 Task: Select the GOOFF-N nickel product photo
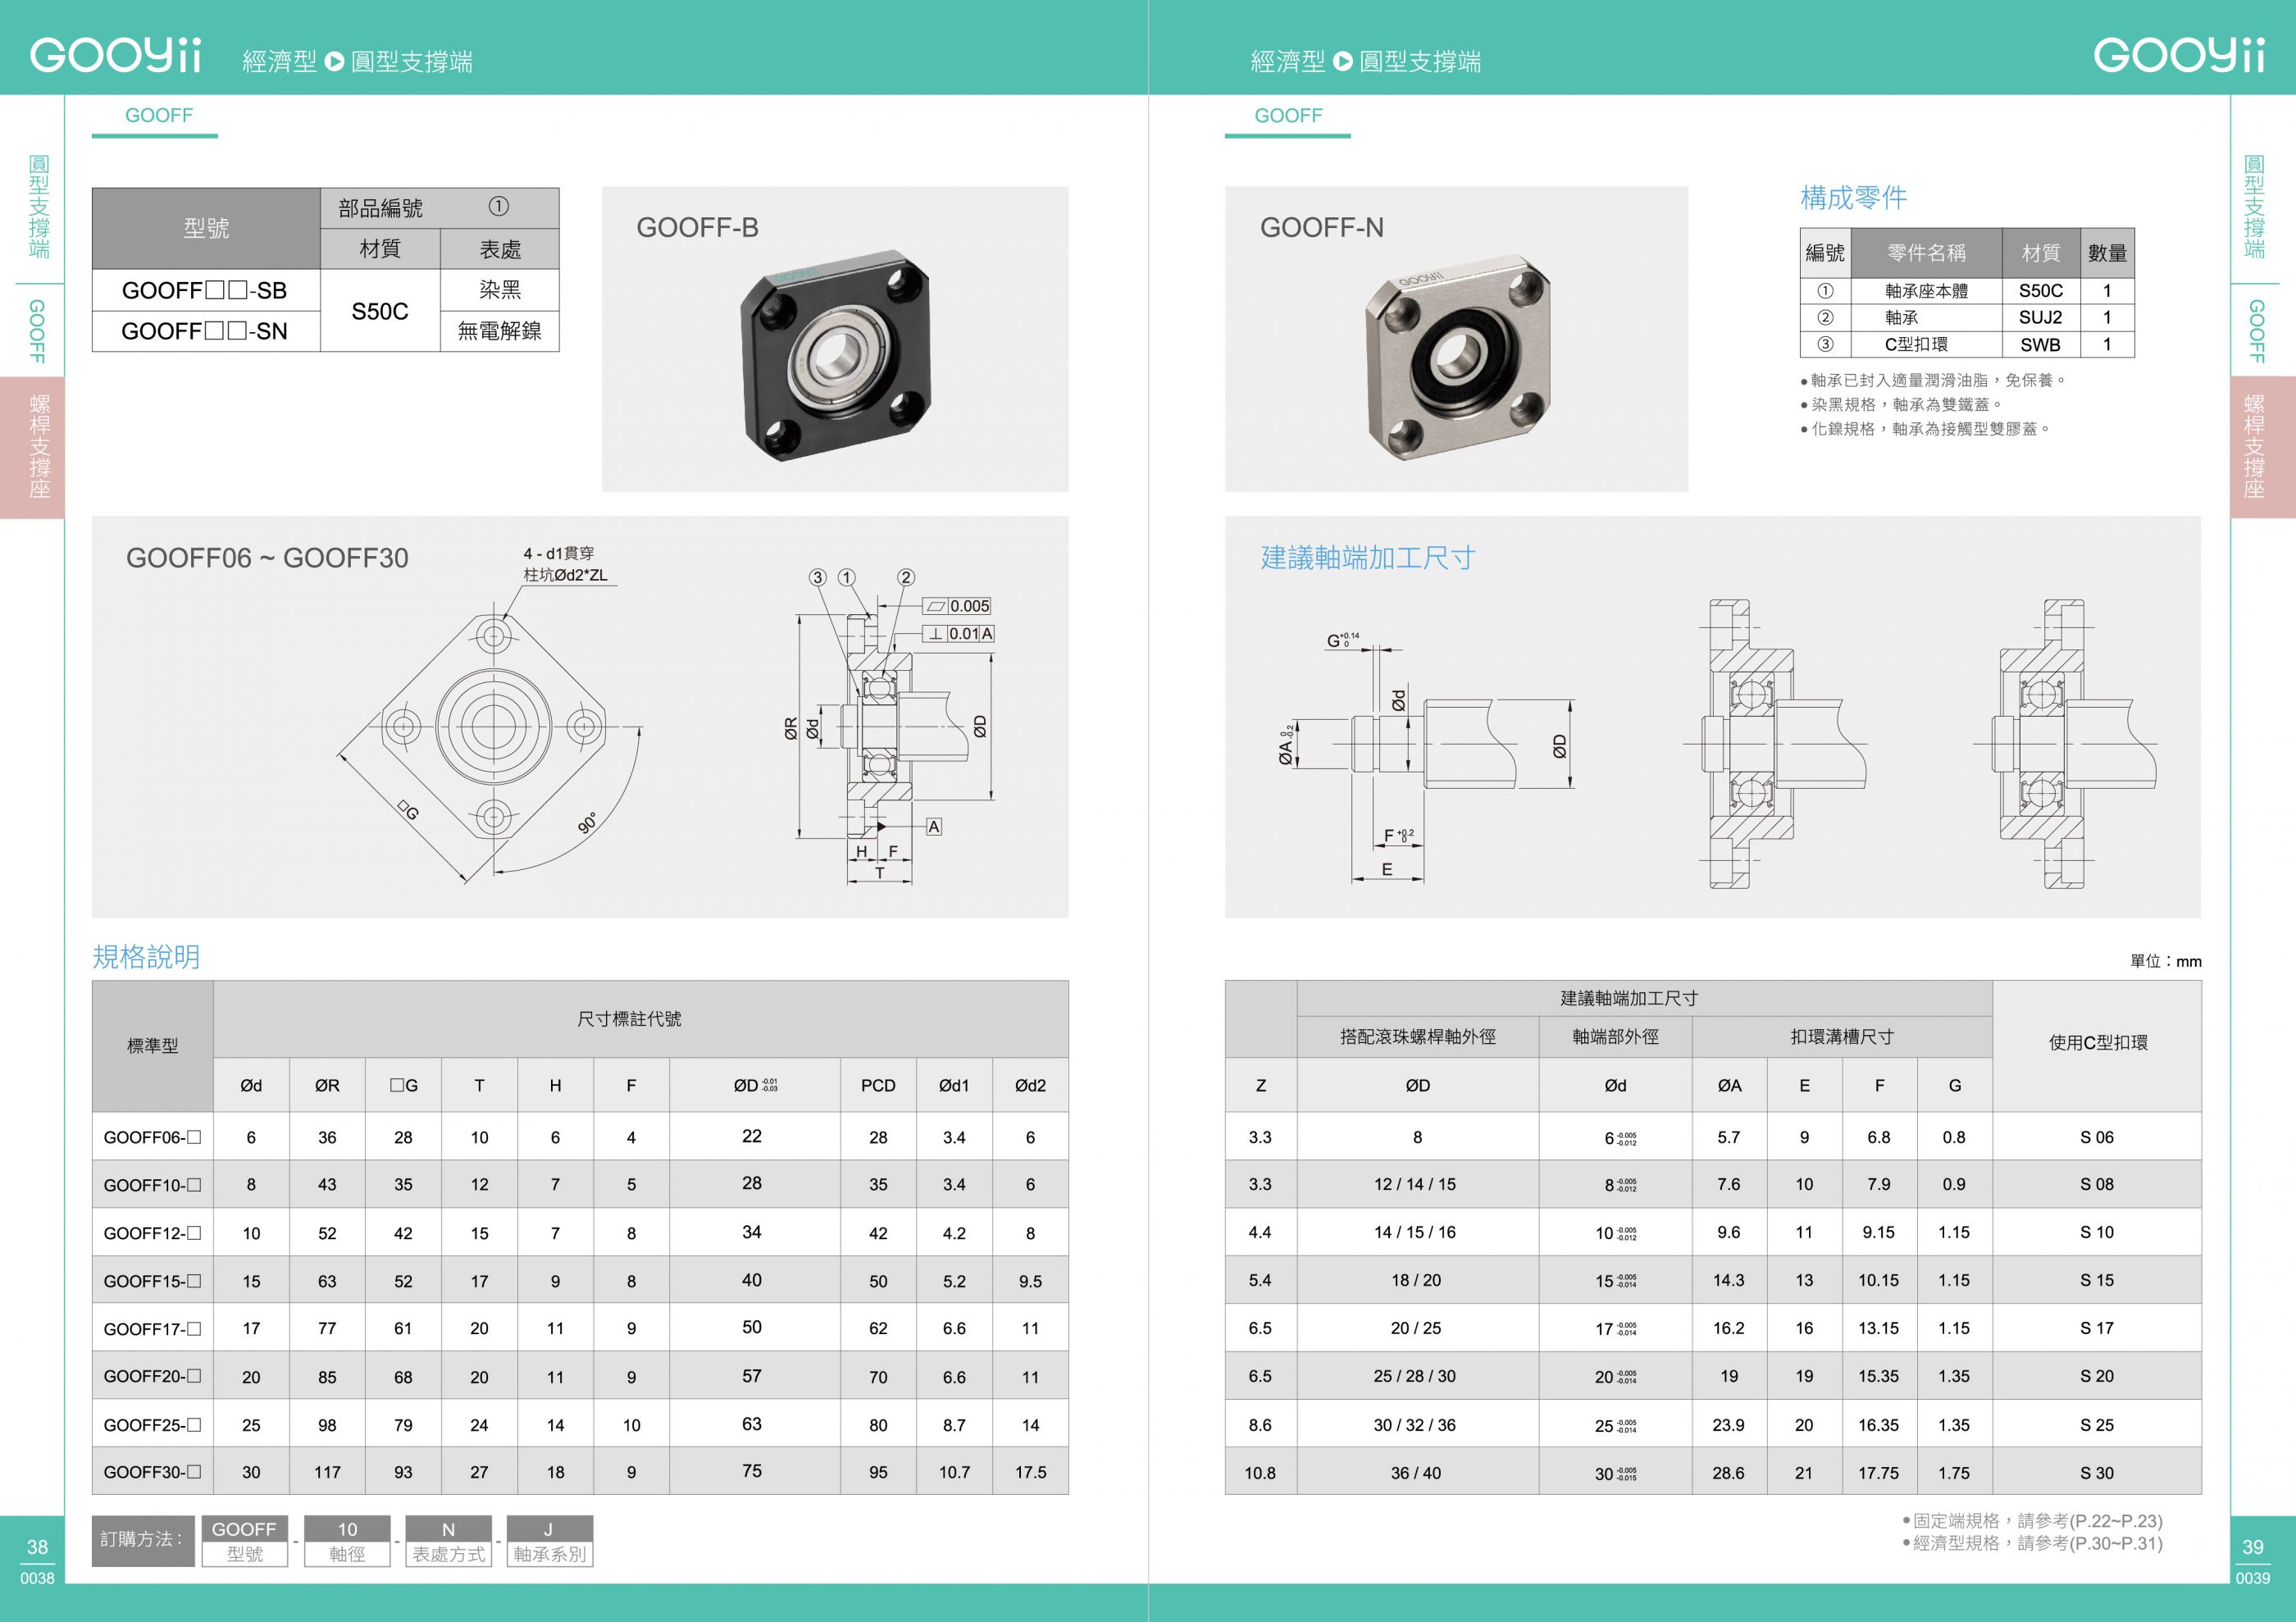point(1458,356)
